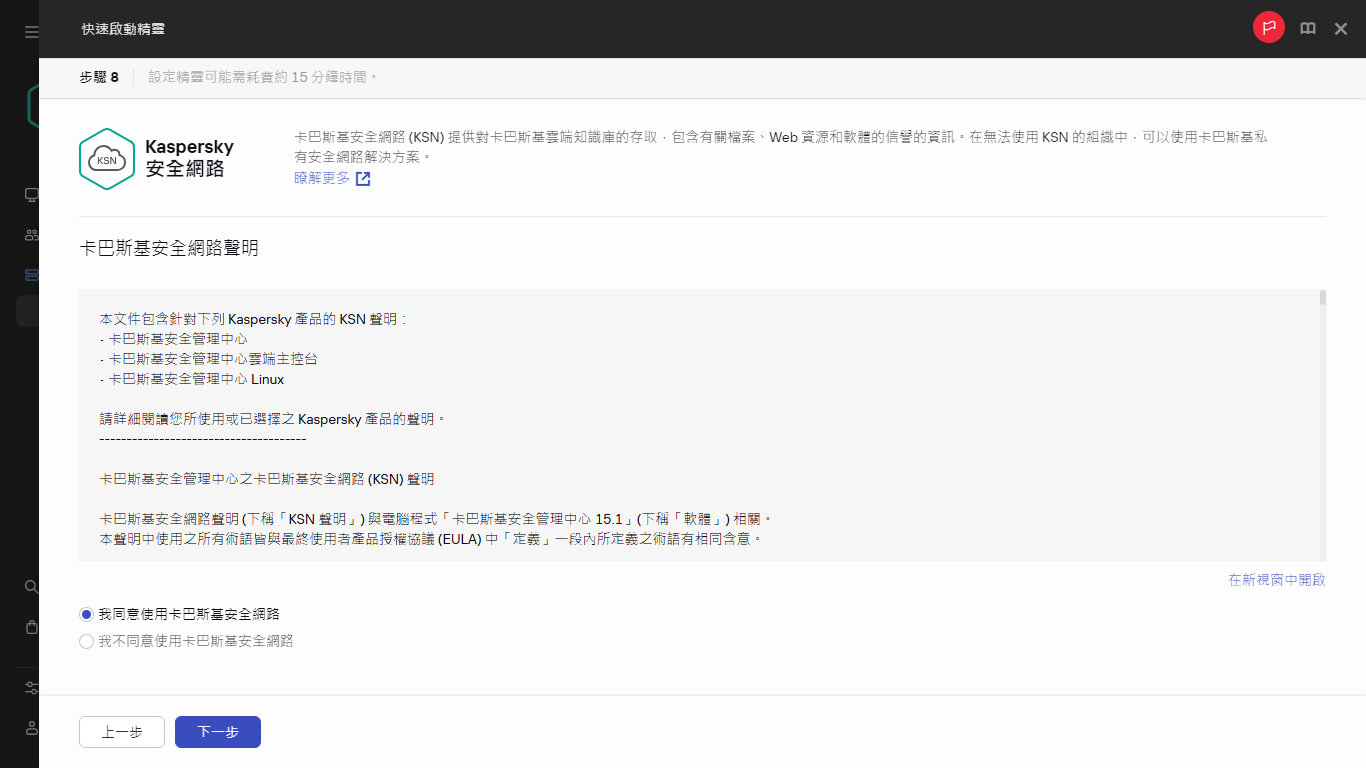Image resolution: width=1366 pixels, height=768 pixels.
Task: Open the search icon in sidebar
Action: pyautogui.click(x=30, y=587)
